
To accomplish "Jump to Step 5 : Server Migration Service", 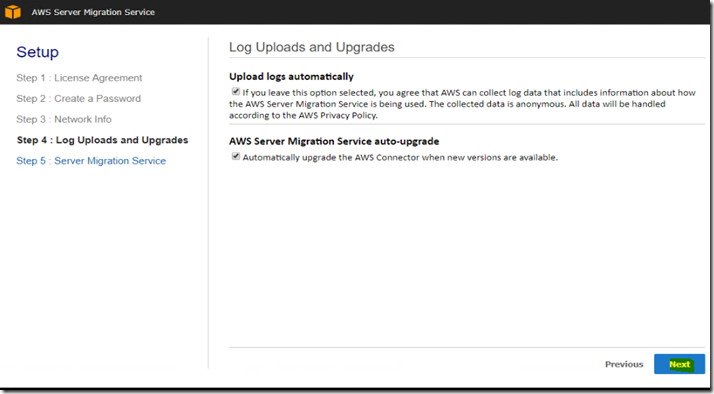I will pyautogui.click(x=91, y=161).
